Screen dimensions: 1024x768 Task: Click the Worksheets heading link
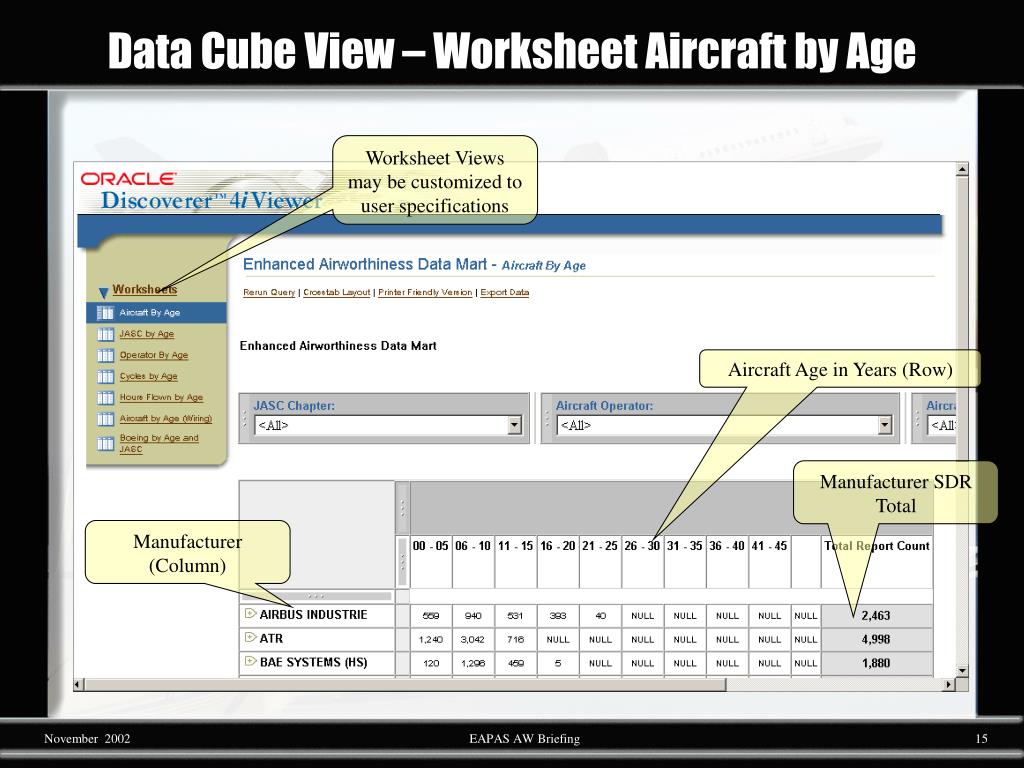[144, 289]
